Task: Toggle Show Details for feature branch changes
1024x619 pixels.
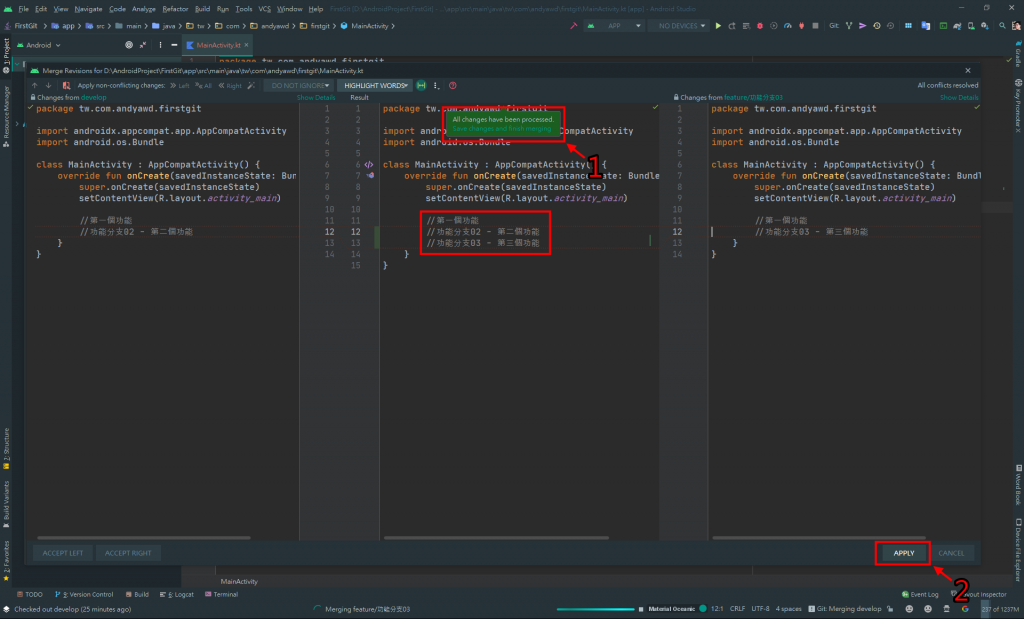Action: click(x=958, y=98)
